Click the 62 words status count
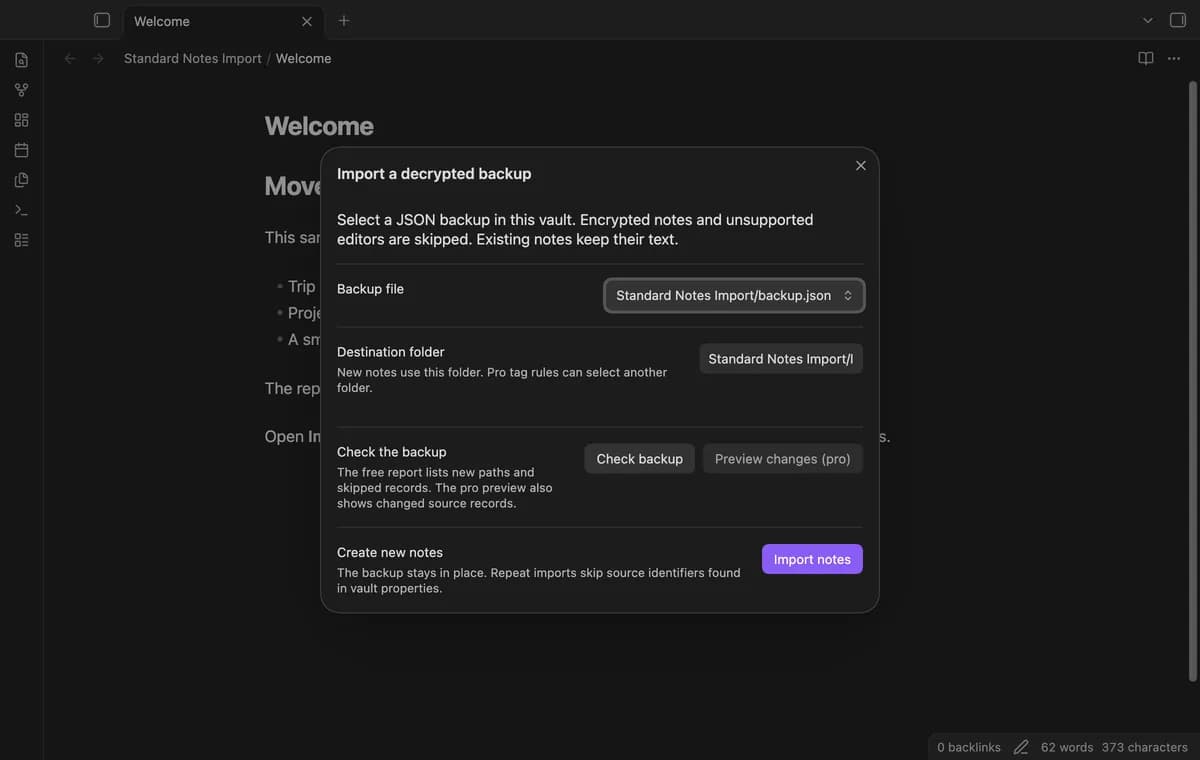The width and height of the screenshot is (1200, 760). click(1066, 747)
